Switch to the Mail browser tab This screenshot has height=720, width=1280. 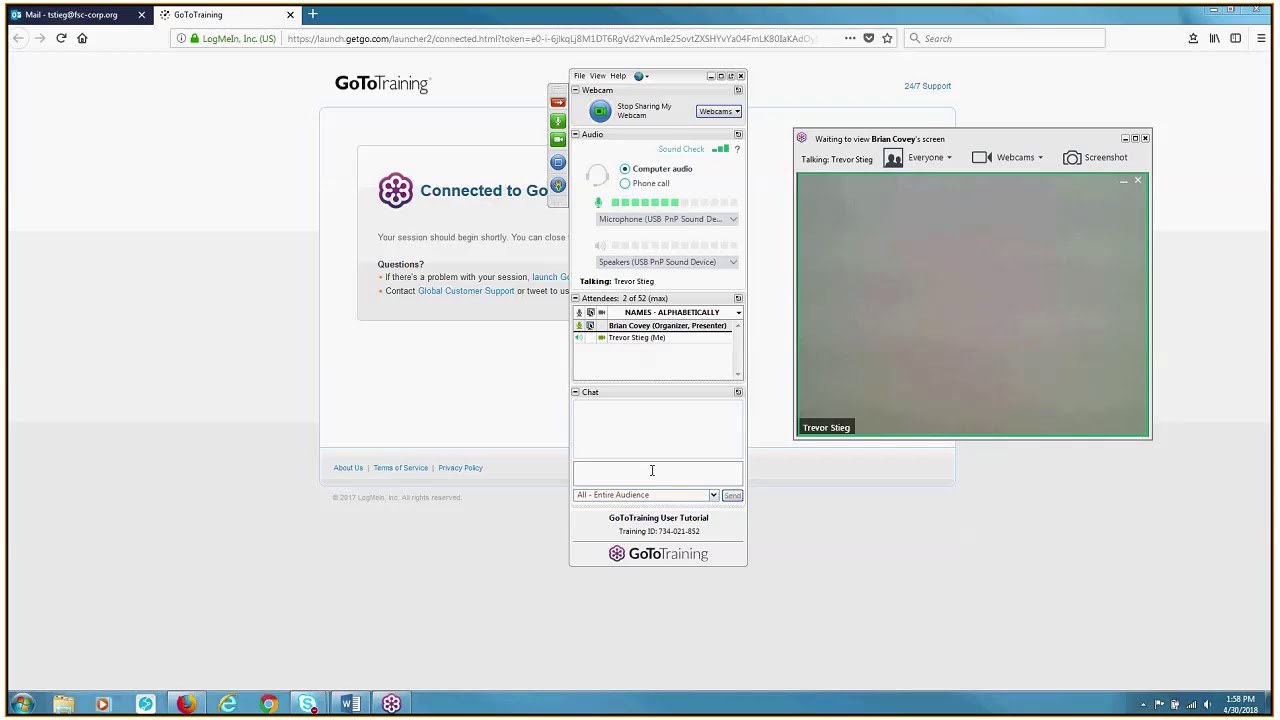(78, 15)
